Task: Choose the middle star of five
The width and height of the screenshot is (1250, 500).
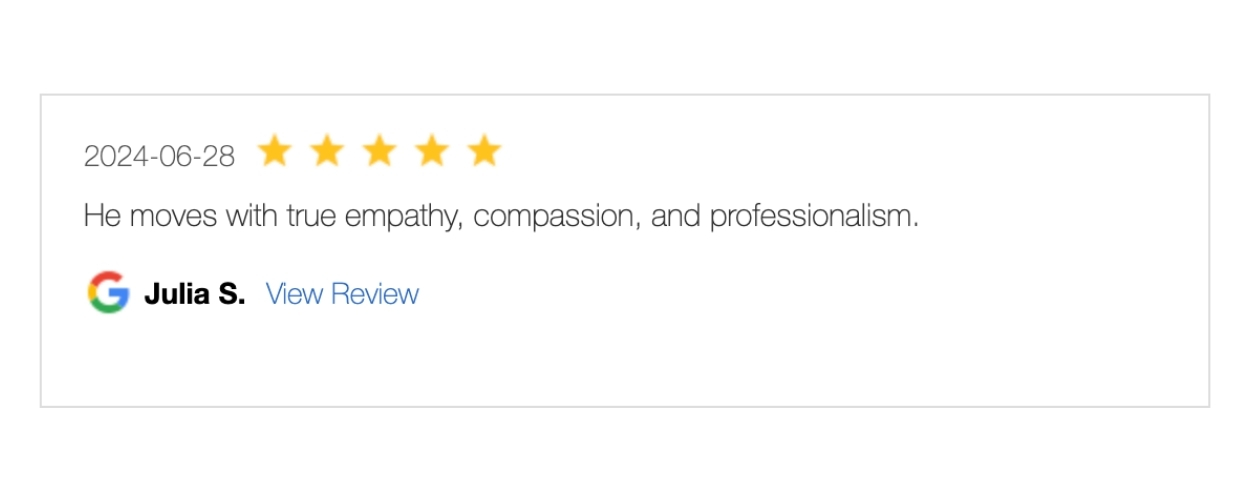Action: 379,151
